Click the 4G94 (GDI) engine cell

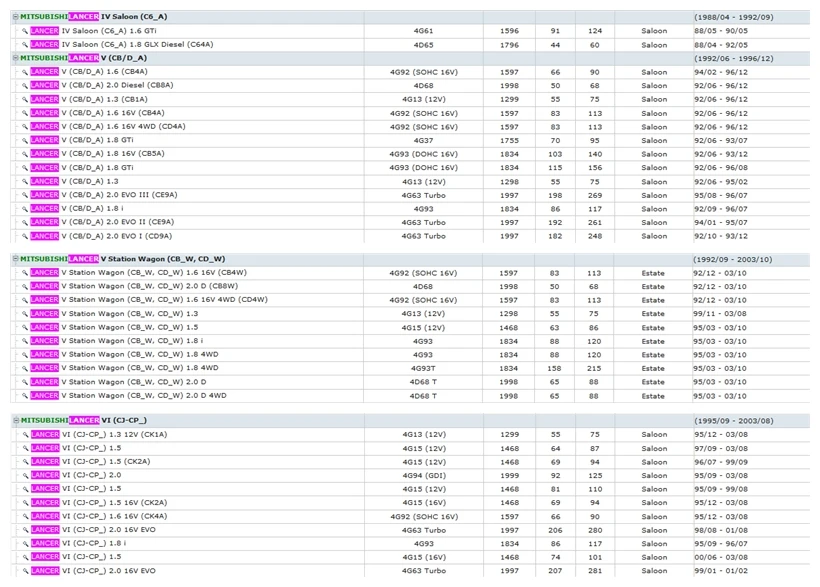[424, 476]
